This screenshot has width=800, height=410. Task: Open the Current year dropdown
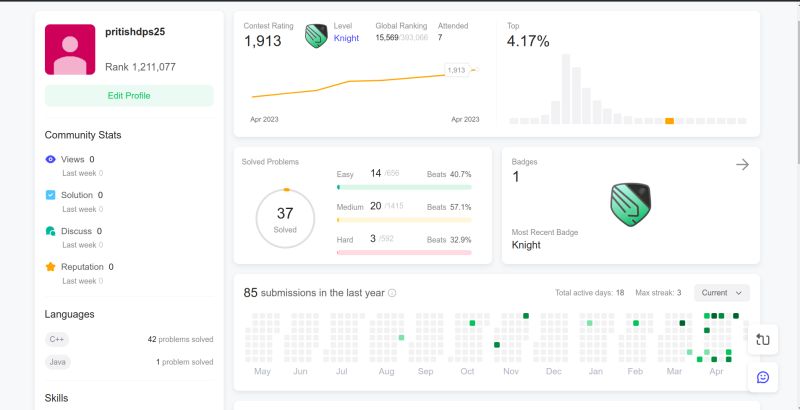[x=722, y=293]
